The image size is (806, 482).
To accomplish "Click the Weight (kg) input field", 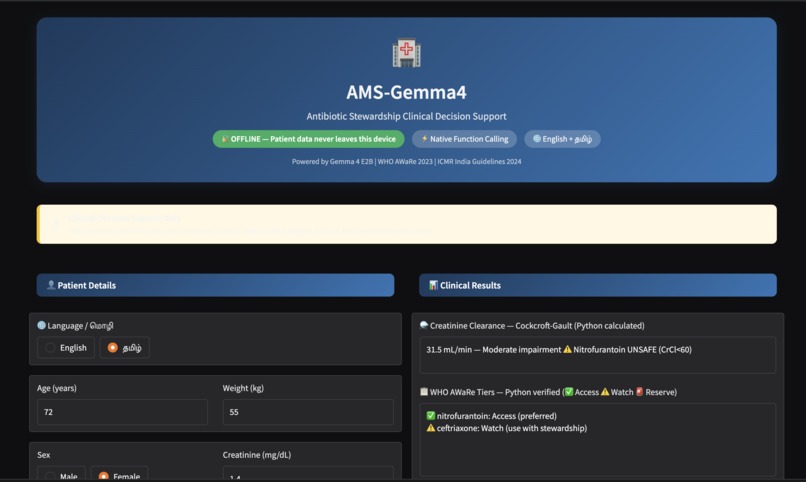I will [x=308, y=412].
